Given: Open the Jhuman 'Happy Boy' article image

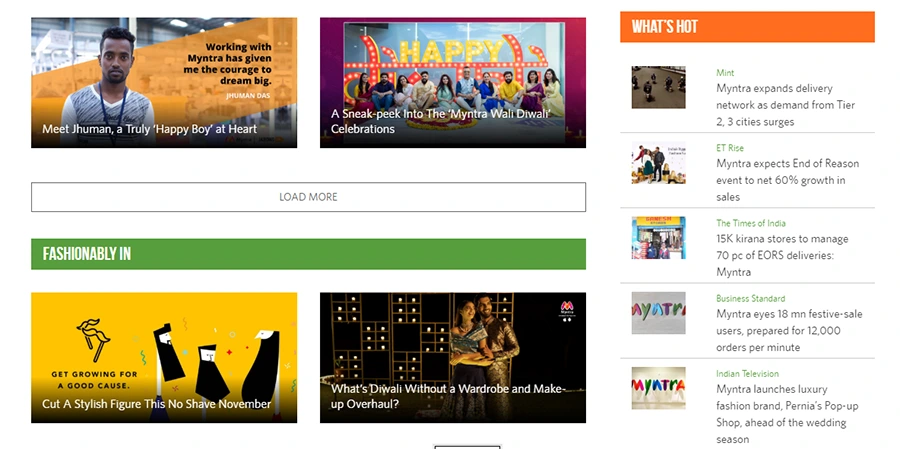Looking at the screenshot, I should tap(163, 70).
